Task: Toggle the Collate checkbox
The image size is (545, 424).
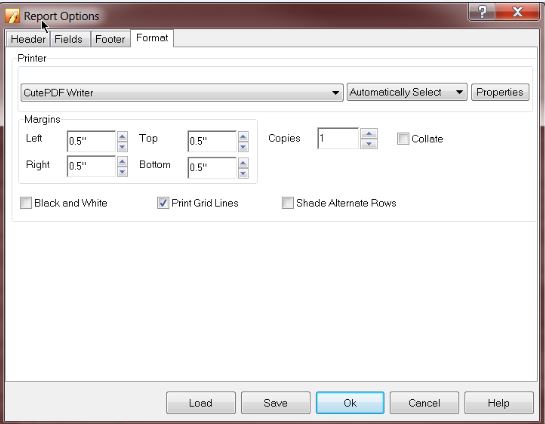Action: click(403, 138)
